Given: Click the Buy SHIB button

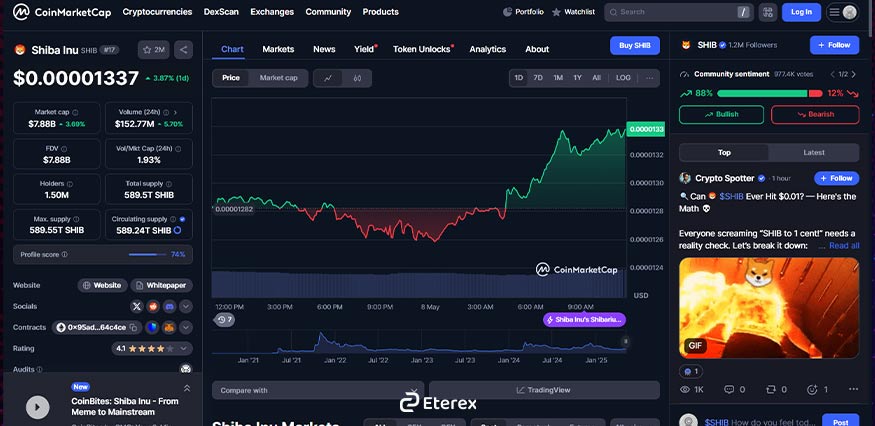Looking at the screenshot, I should pos(635,45).
